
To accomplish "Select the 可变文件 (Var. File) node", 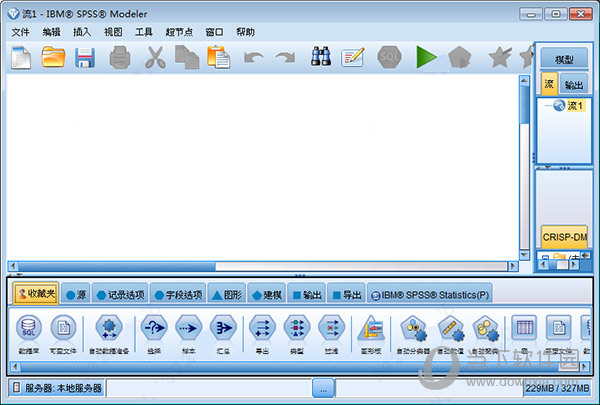I will click(63, 328).
